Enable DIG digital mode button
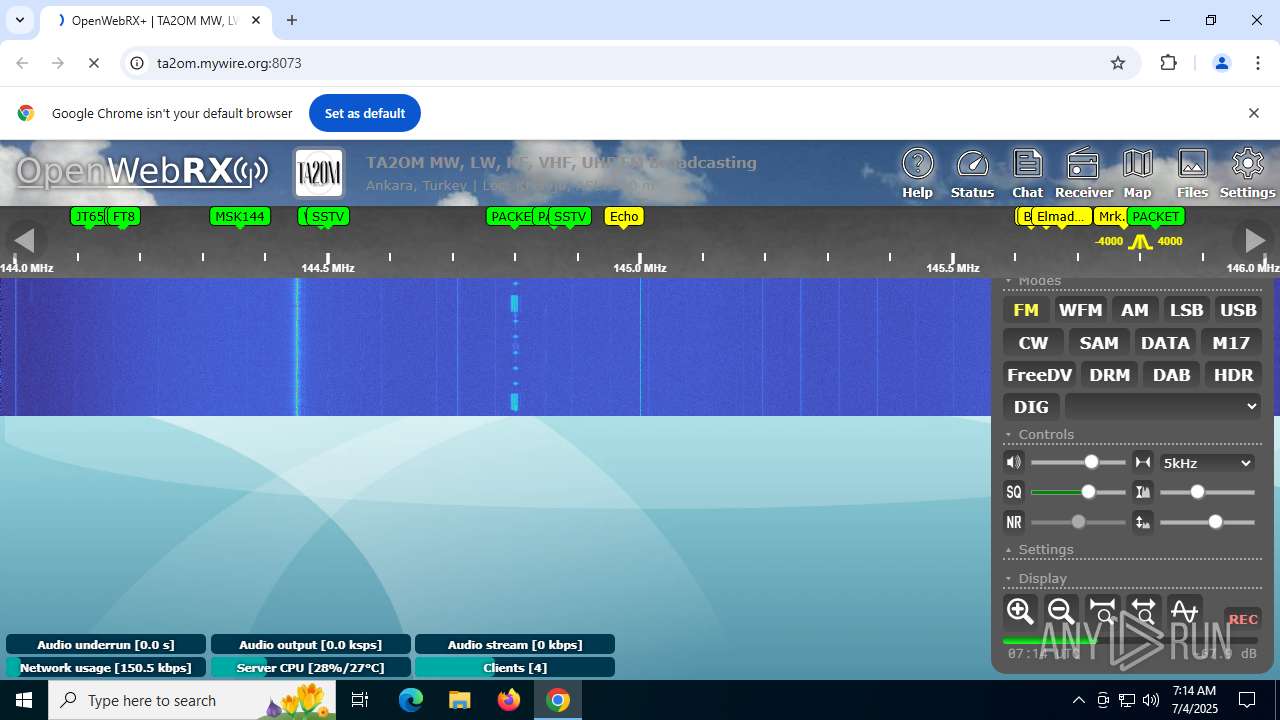 point(1031,407)
